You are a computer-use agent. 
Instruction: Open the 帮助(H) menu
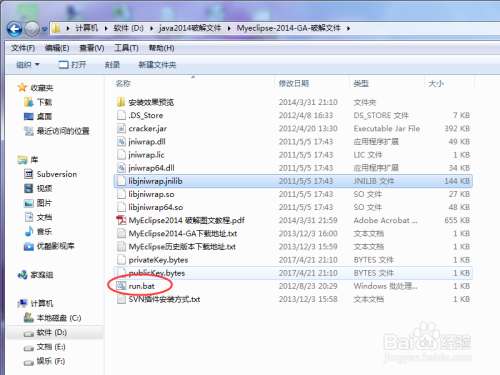[x=161, y=48]
